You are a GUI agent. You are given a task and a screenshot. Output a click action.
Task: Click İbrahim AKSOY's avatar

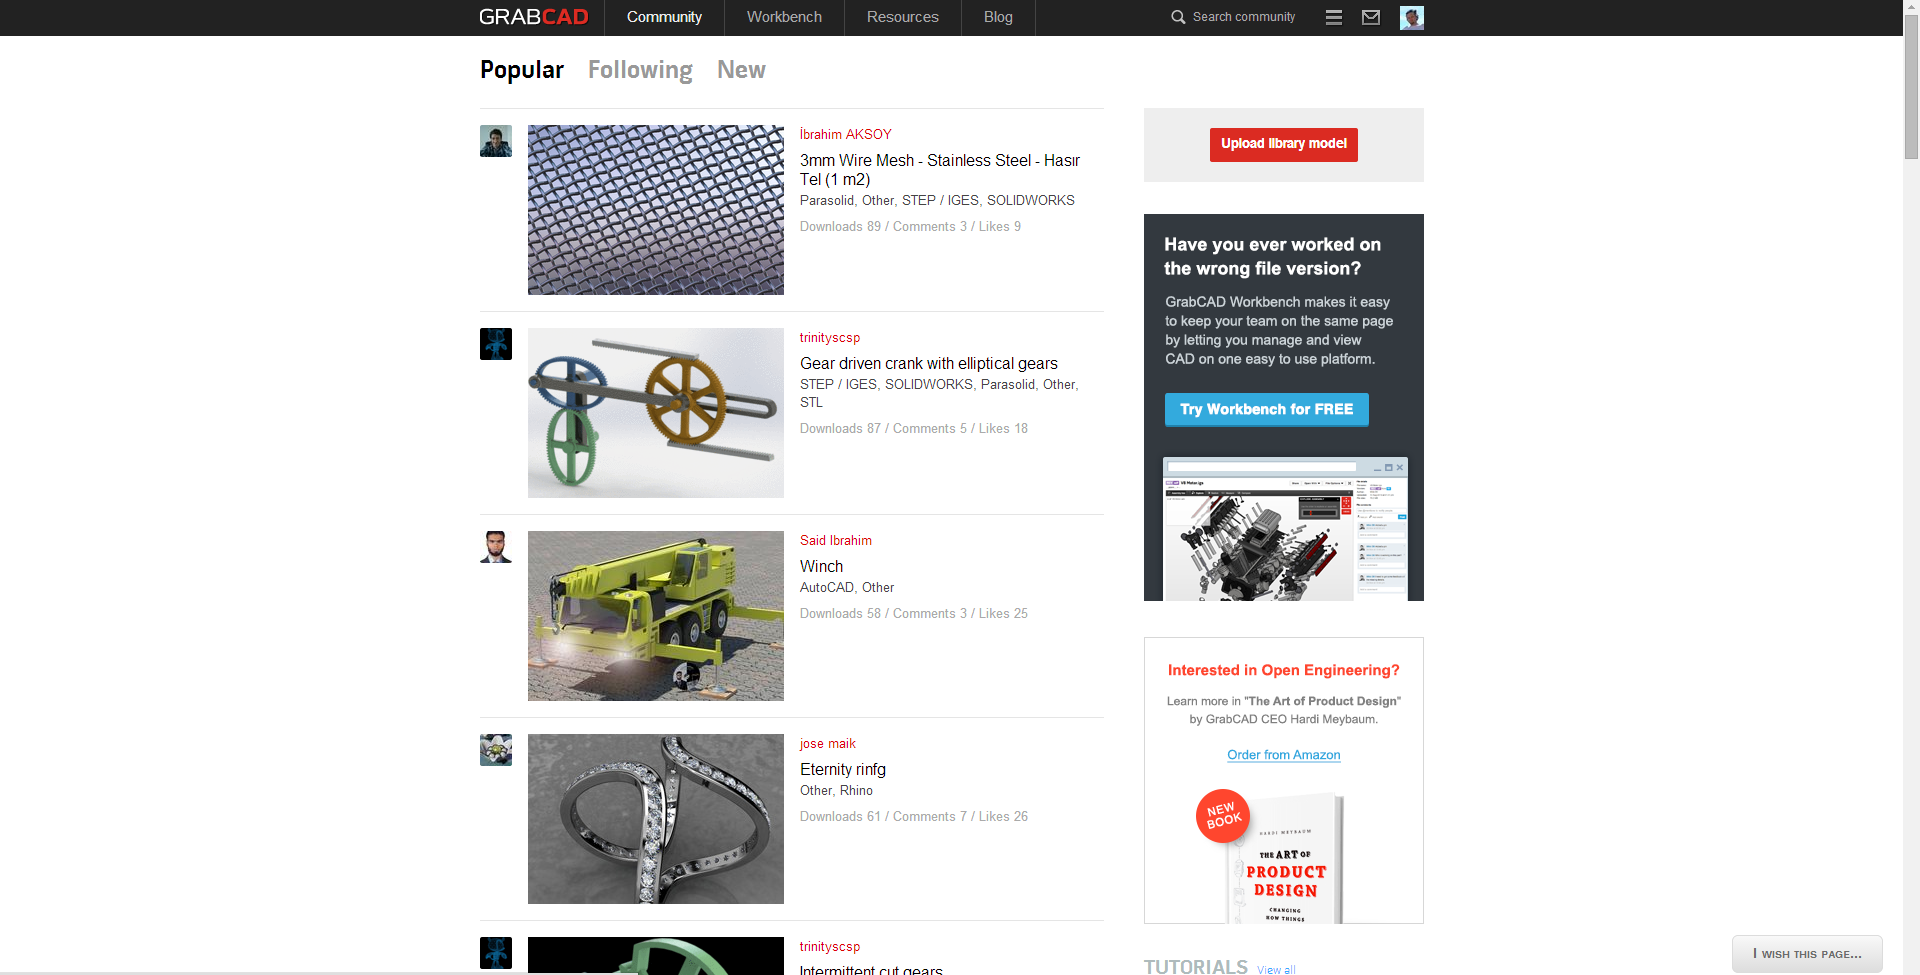496,141
